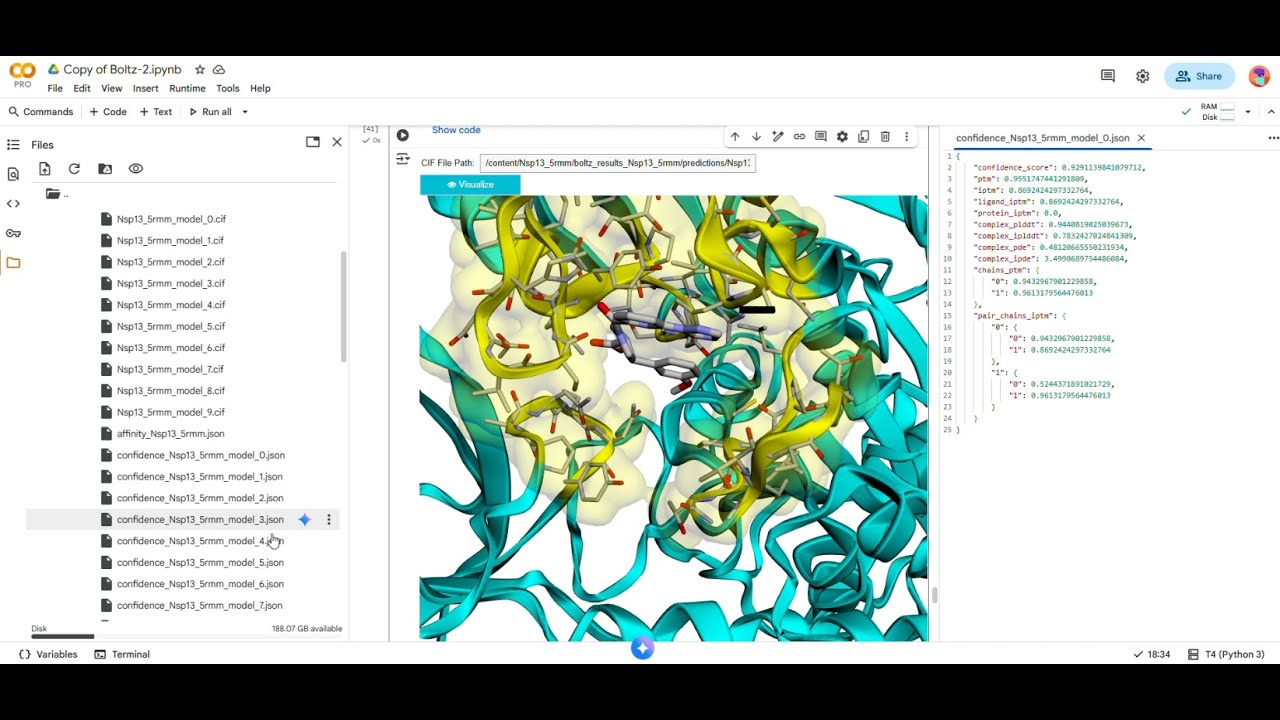Screen dimensions: 1280x720
Task: Open the table of contents sidebar icon
Action: (13, 144)
